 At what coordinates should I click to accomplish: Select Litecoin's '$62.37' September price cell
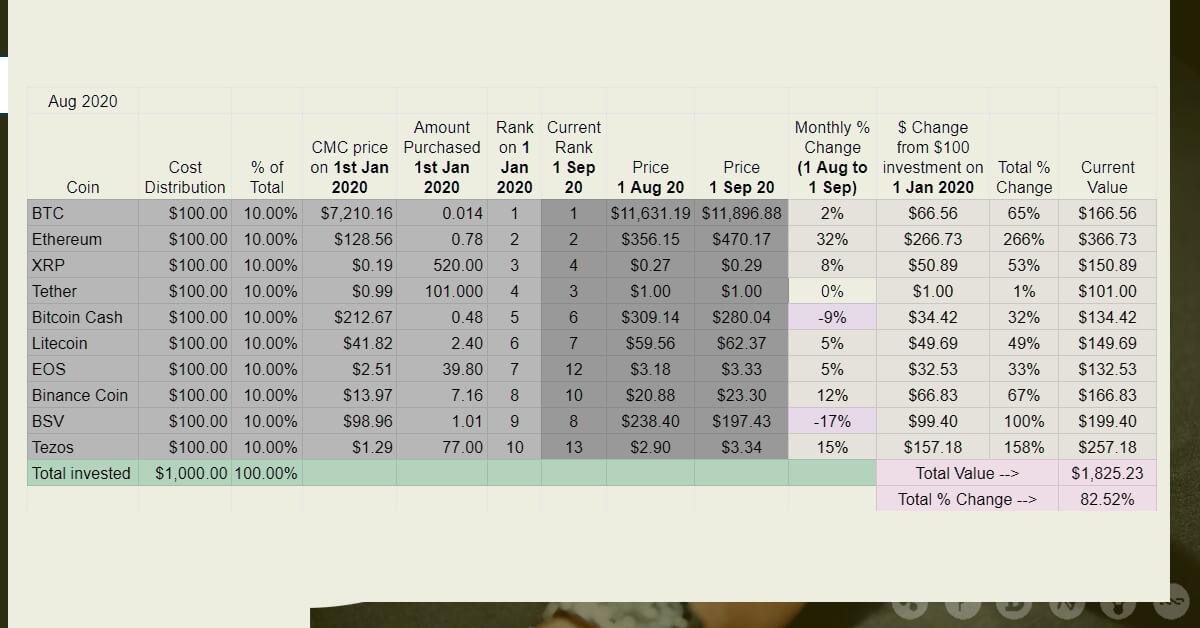point(741,343)
